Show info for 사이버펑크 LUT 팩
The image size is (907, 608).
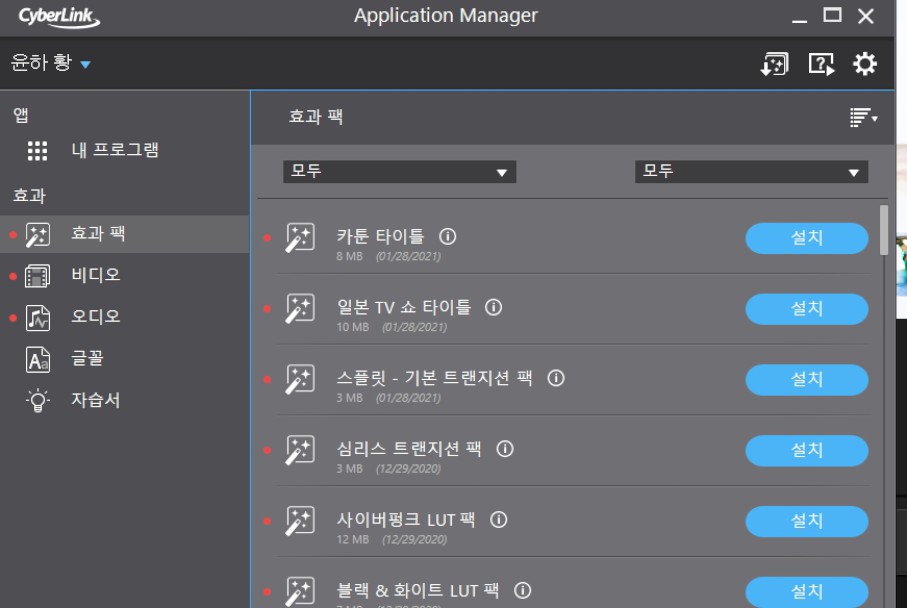(499, 519)
